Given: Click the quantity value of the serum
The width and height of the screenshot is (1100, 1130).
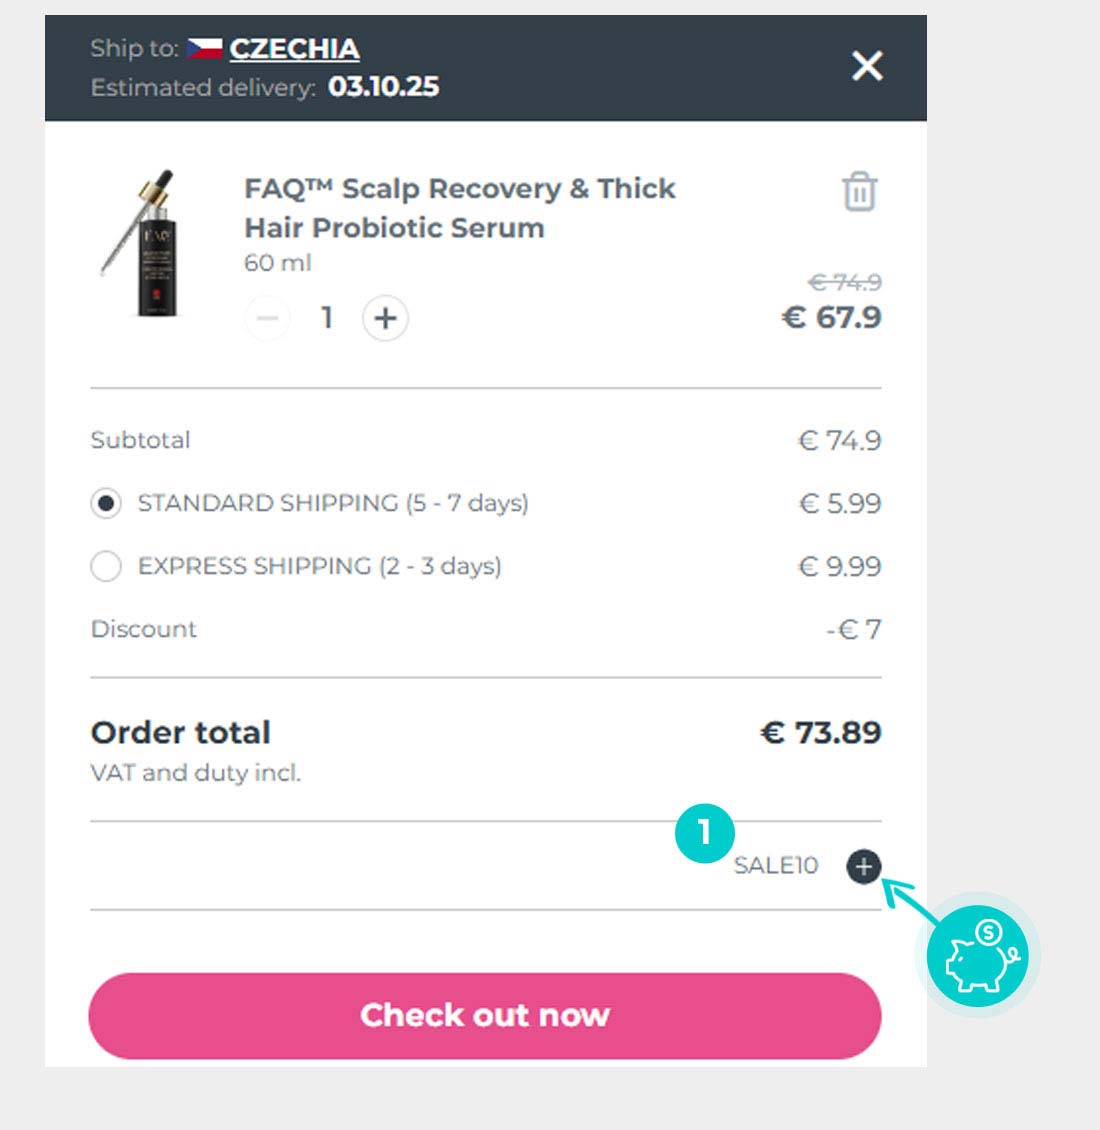Looking at the screenshot, I should click(x=326, y=318).
